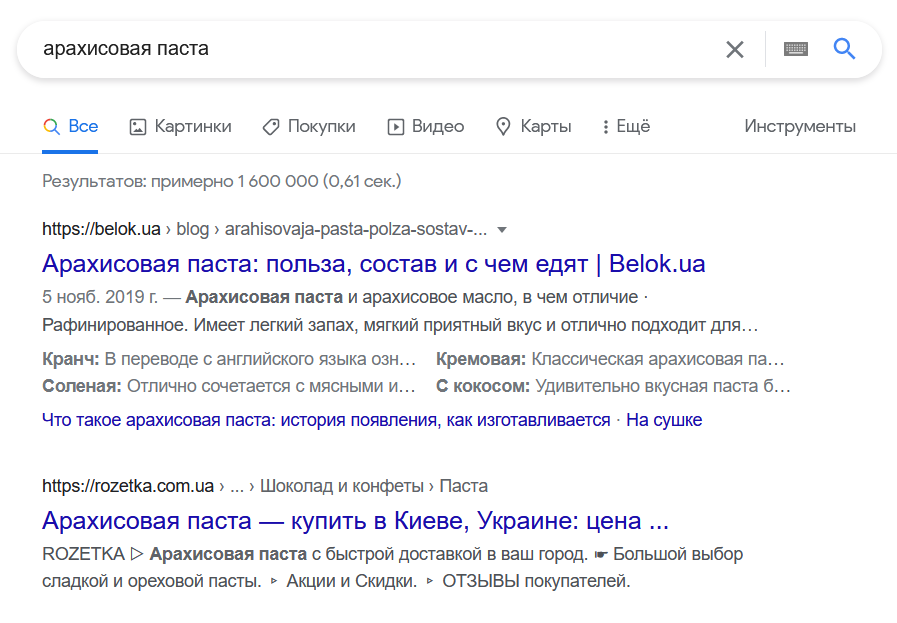
Task: Click the '5 нояб. 2019 г.' date text
Action: [100, 297]
